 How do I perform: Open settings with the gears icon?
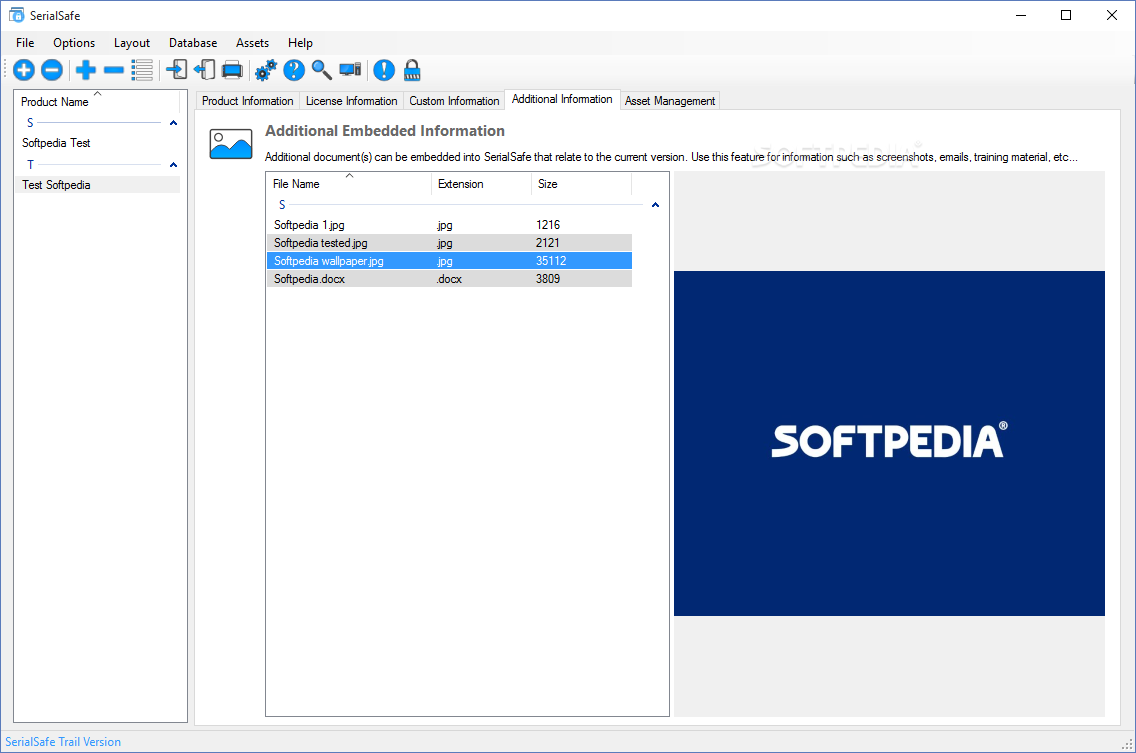click(266, 70)
